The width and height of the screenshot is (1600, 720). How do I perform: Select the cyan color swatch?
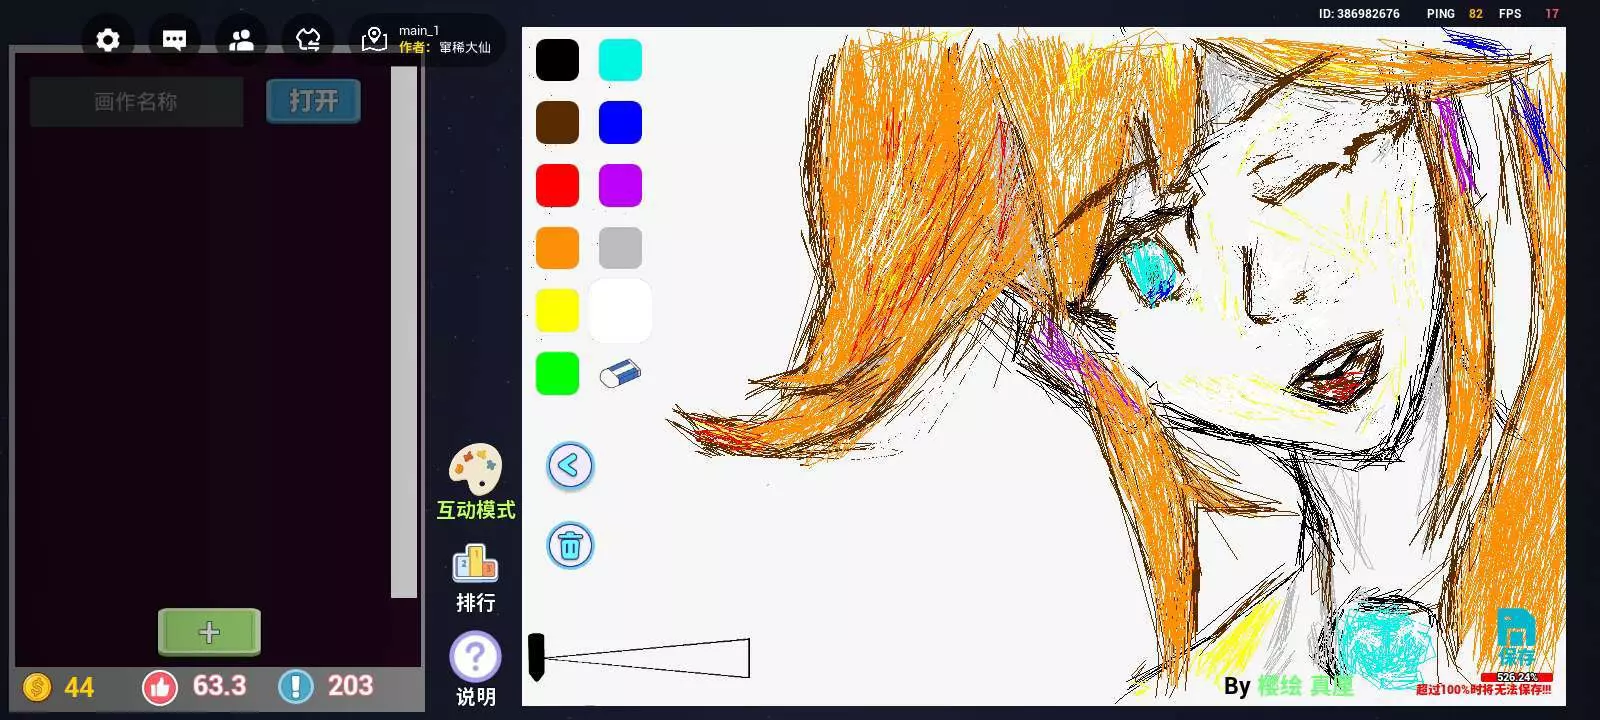(620, 60)
